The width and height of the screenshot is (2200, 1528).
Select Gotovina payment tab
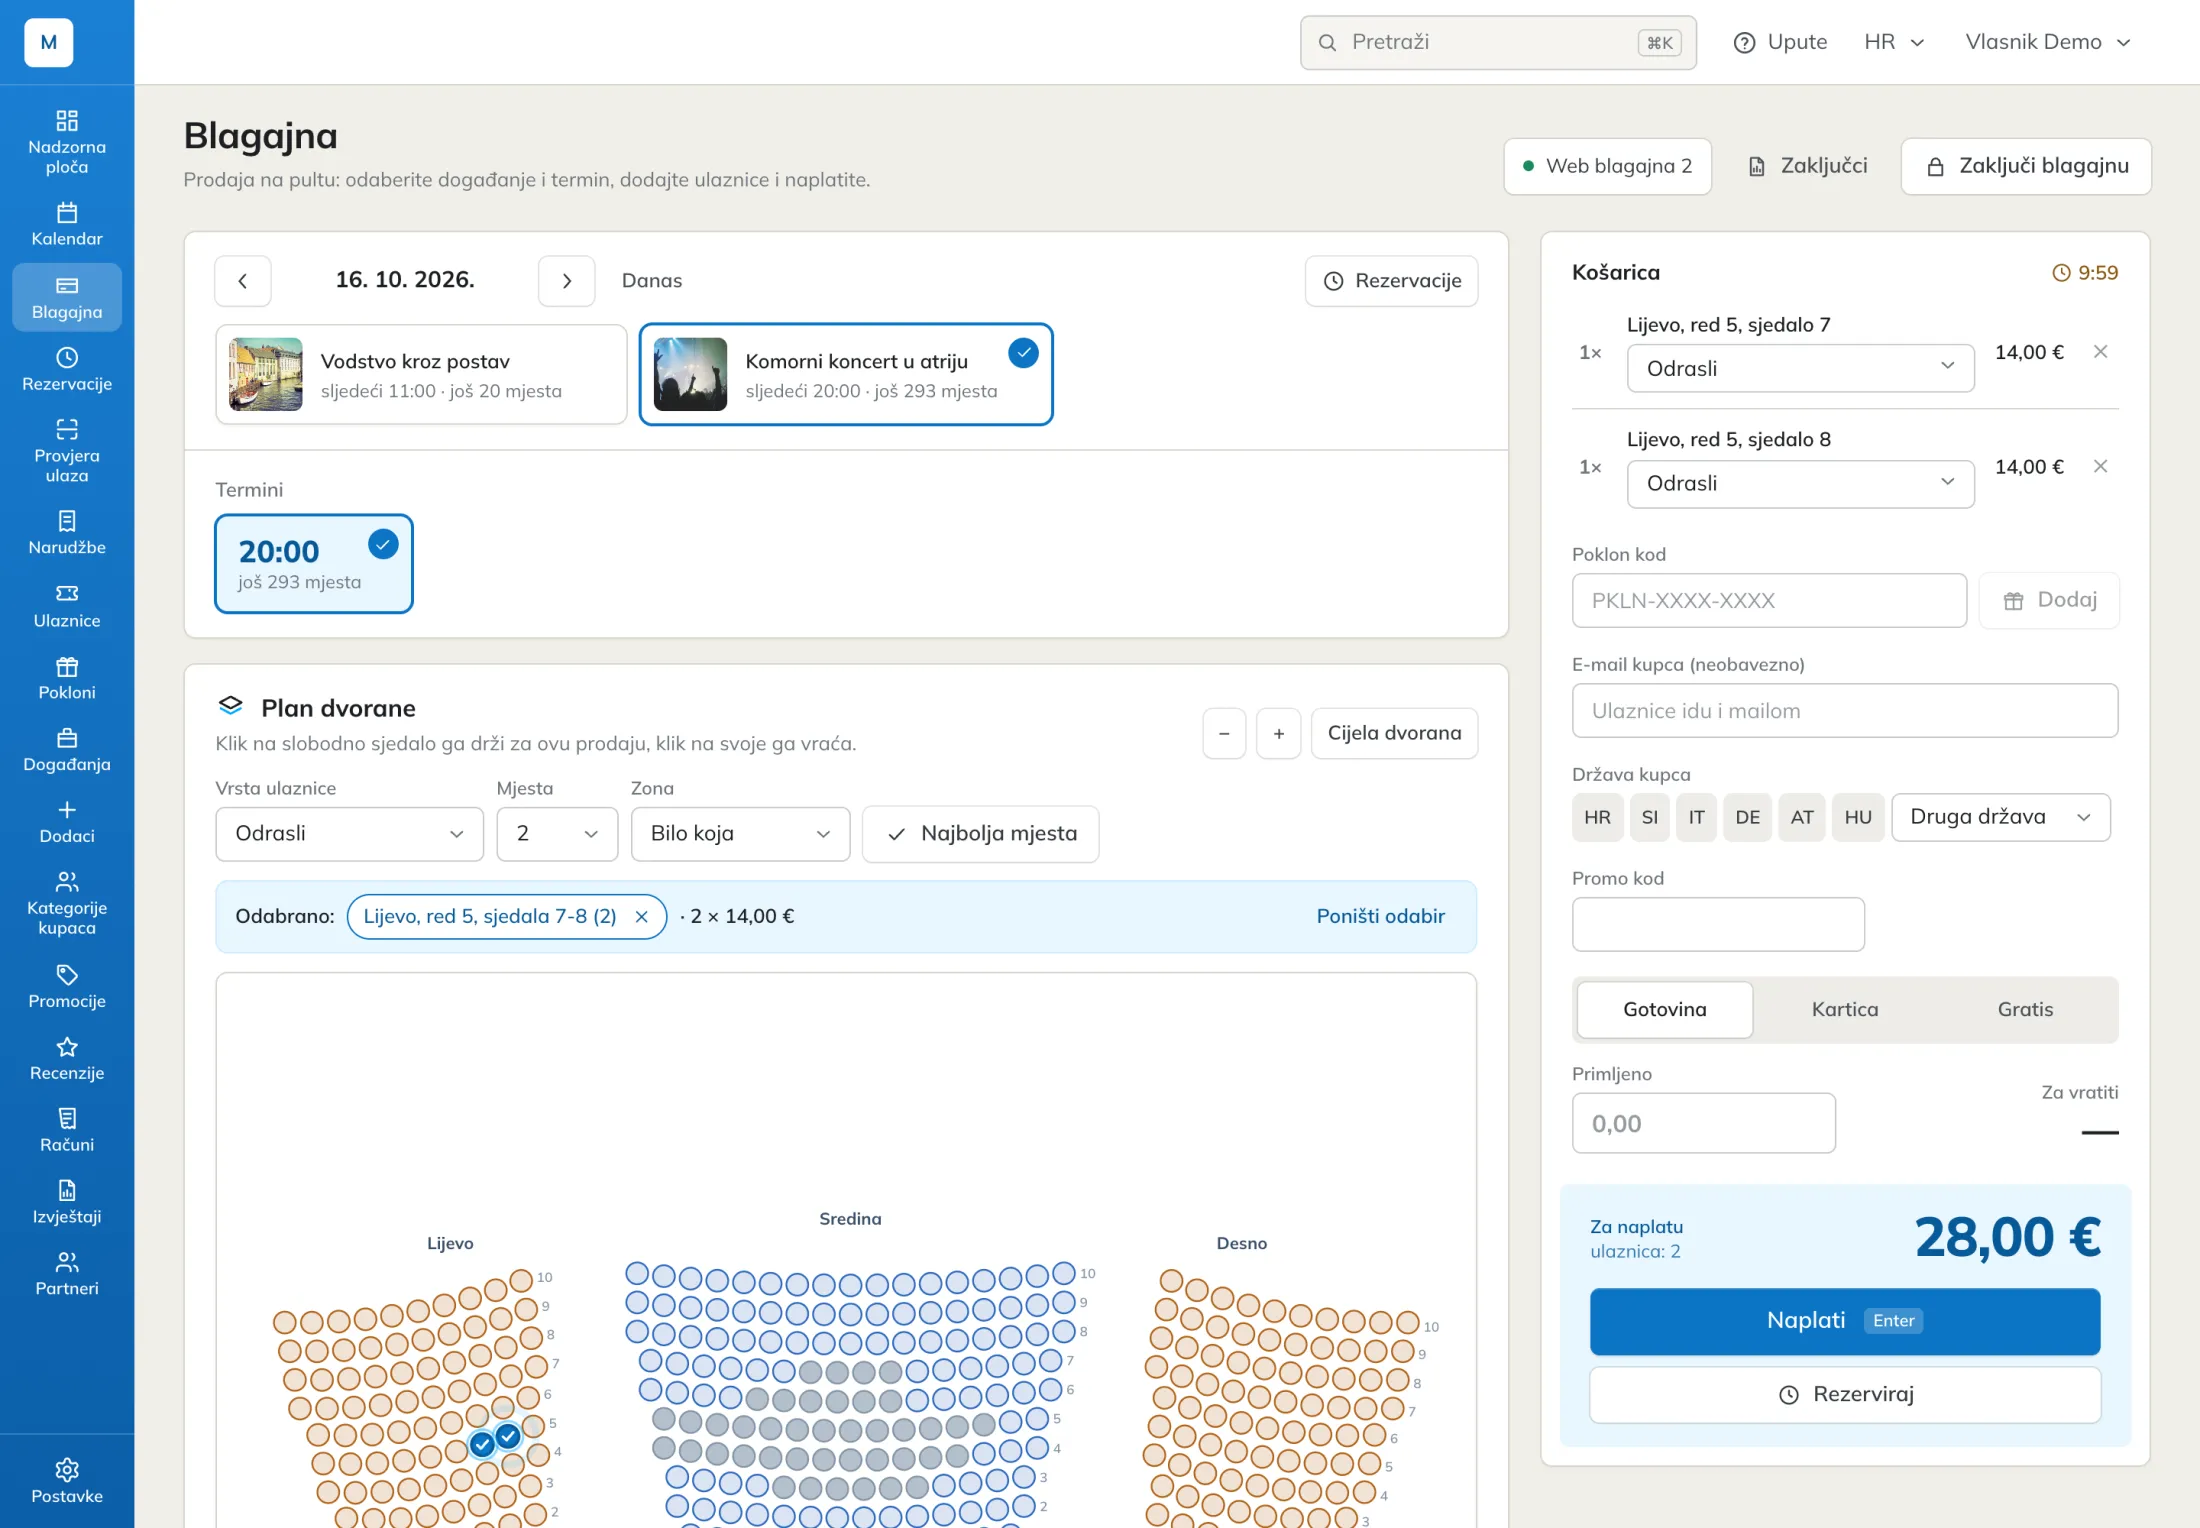coord(1665,1010)
